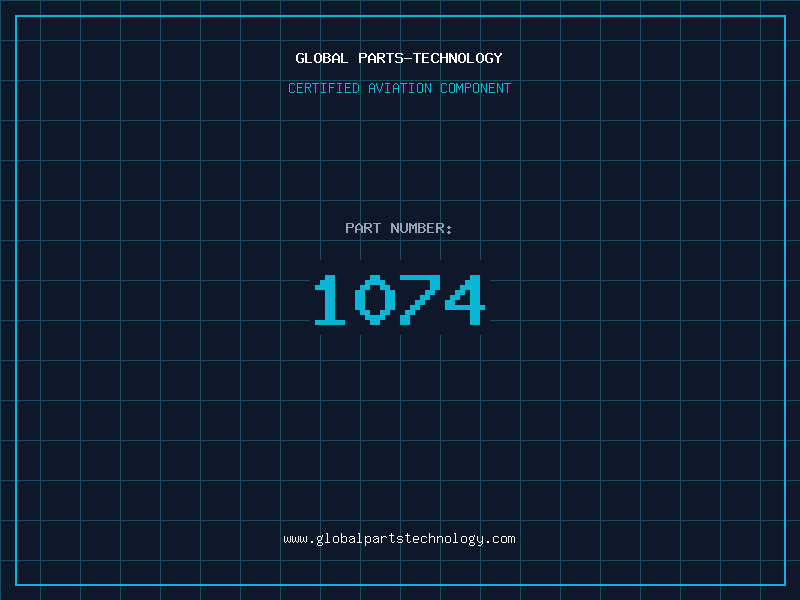Click the digit 4 in the part number
This screenshot has height=600, width=800.
click(465, 300)
